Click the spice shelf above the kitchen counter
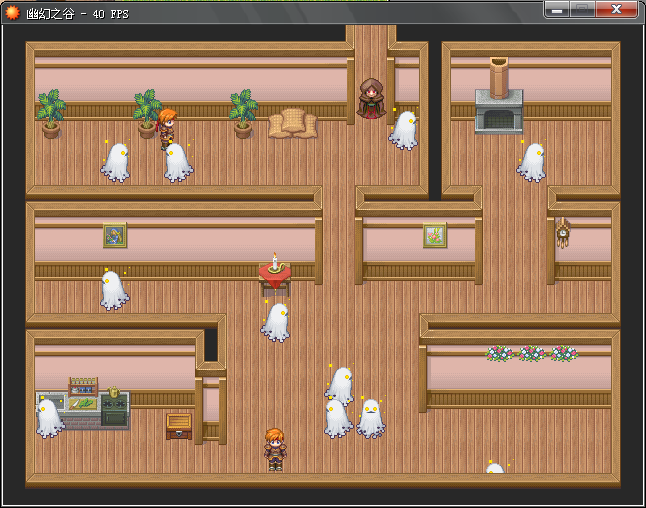 [x=83, y=386]
